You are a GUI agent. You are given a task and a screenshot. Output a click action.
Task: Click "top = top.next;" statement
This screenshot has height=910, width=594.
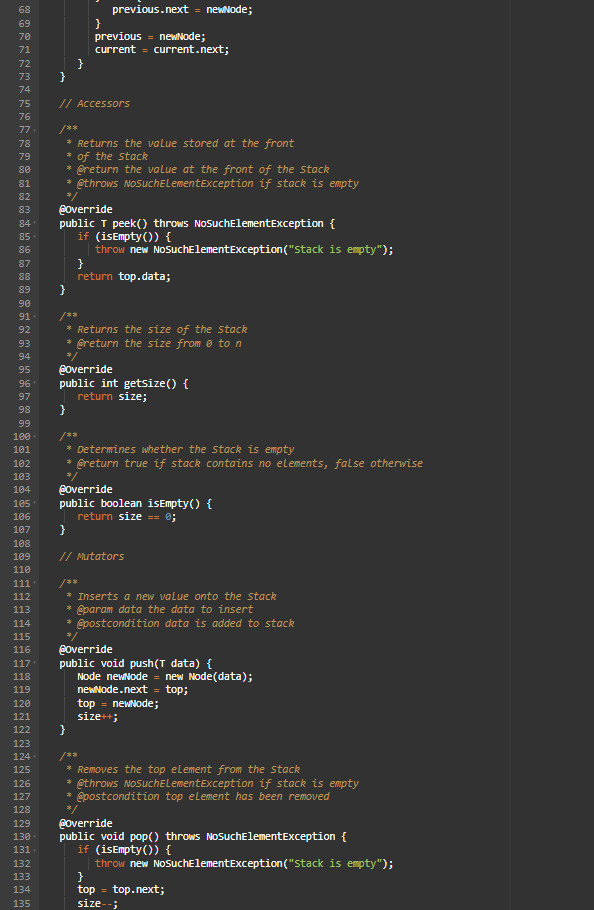click(x=121, y=890)
